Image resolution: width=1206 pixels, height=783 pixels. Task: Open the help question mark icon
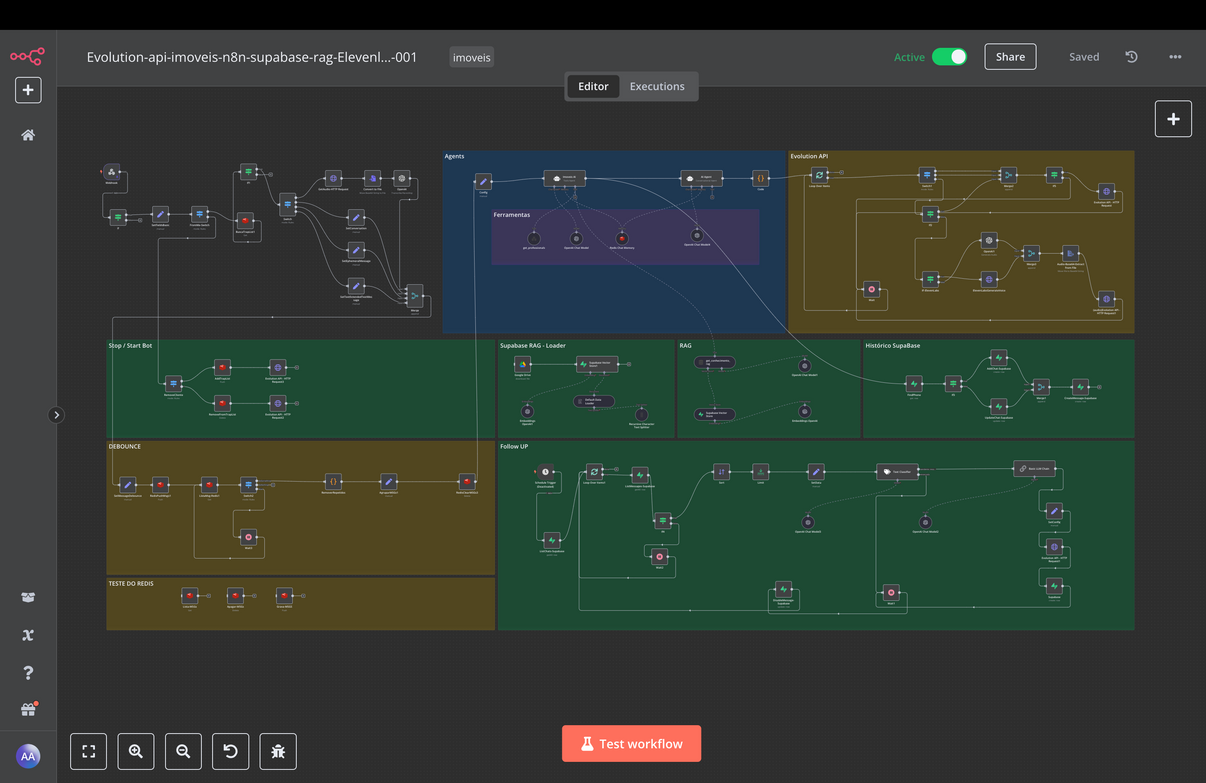(28, 673)
